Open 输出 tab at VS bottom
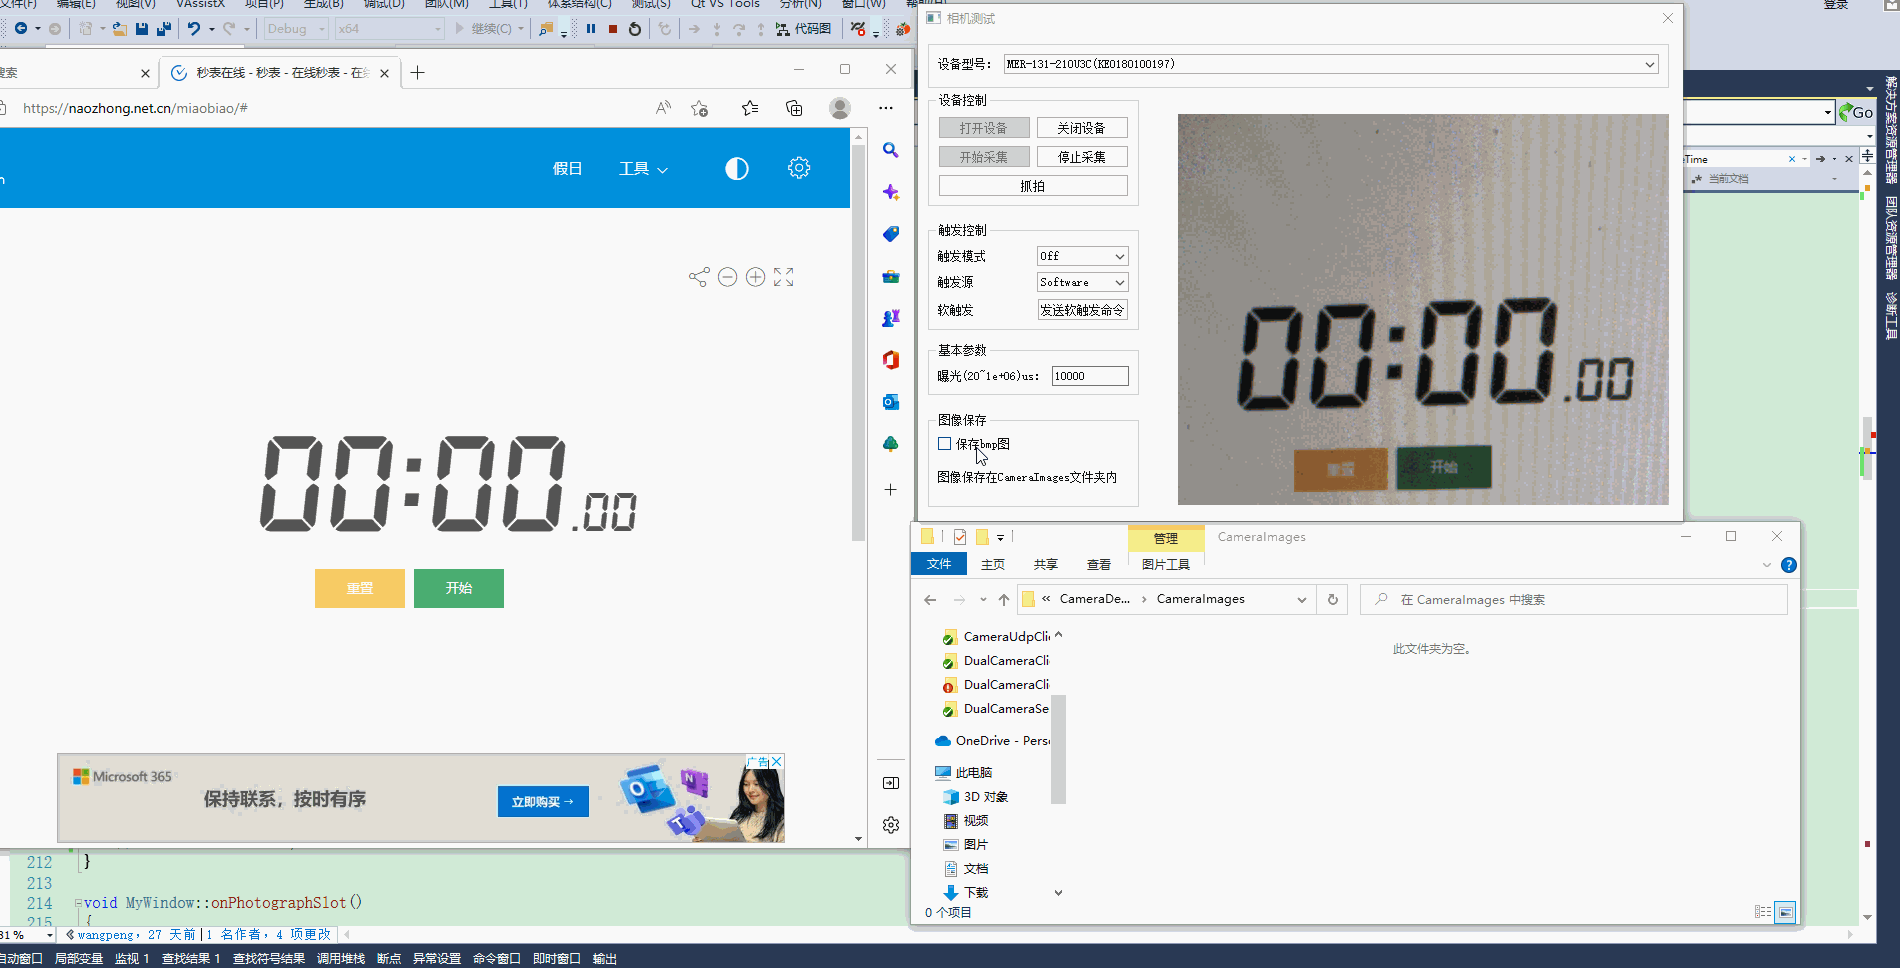 (x=605, y=958)
